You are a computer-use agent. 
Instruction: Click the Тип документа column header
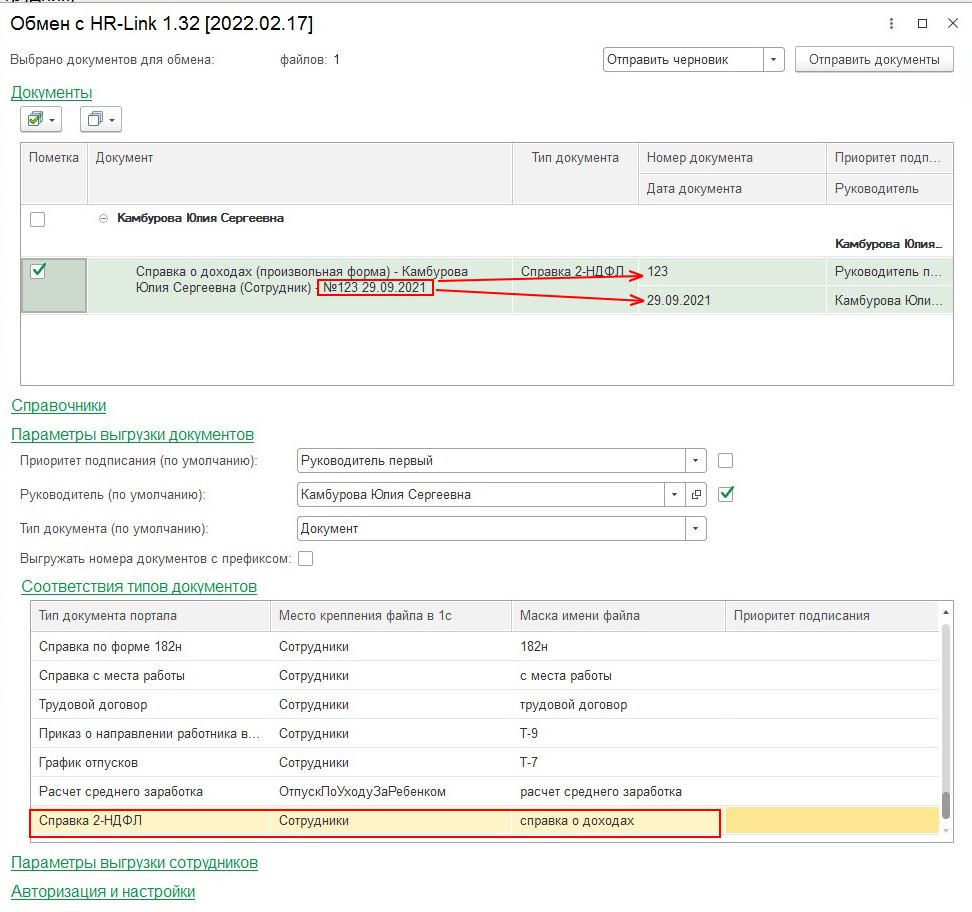click(575, 173)
